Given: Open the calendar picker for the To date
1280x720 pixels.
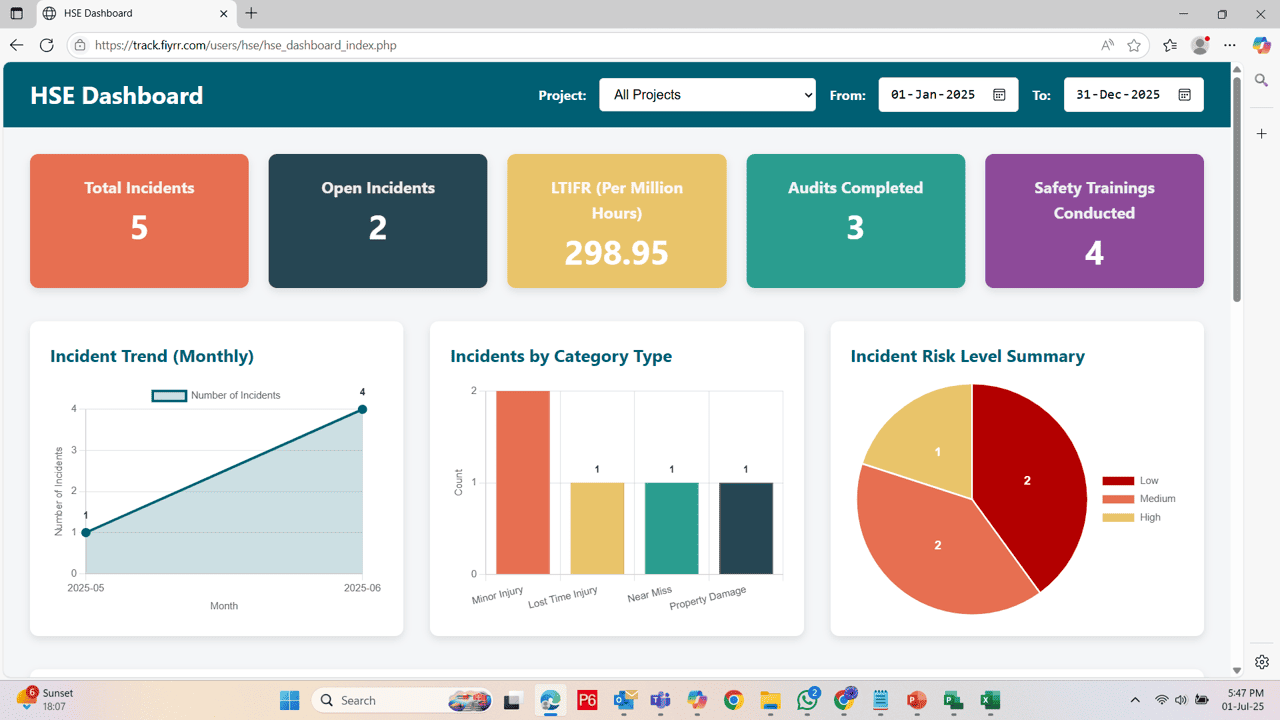Looking at the screenshot, I should 1184,94.
